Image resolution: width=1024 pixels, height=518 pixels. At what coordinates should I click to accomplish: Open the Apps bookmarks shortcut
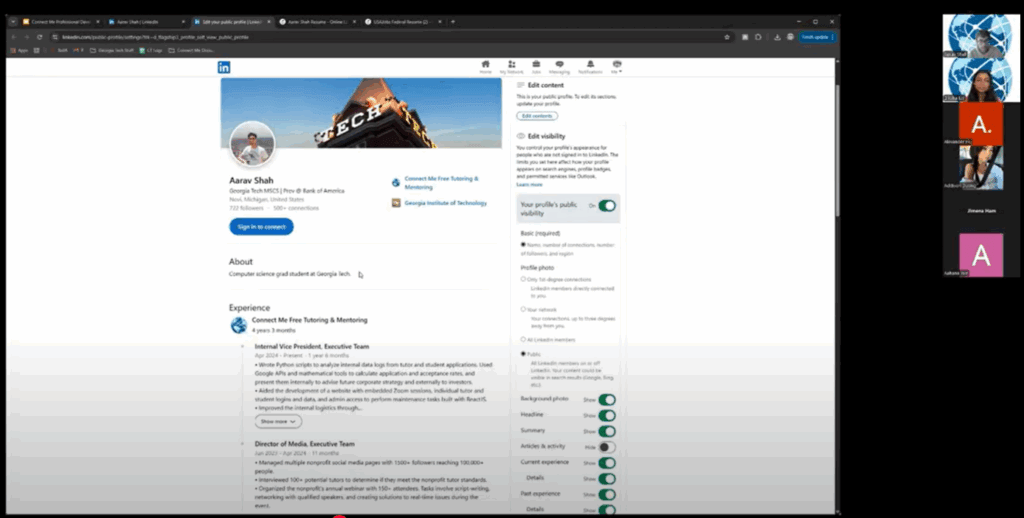pos(20,50)
